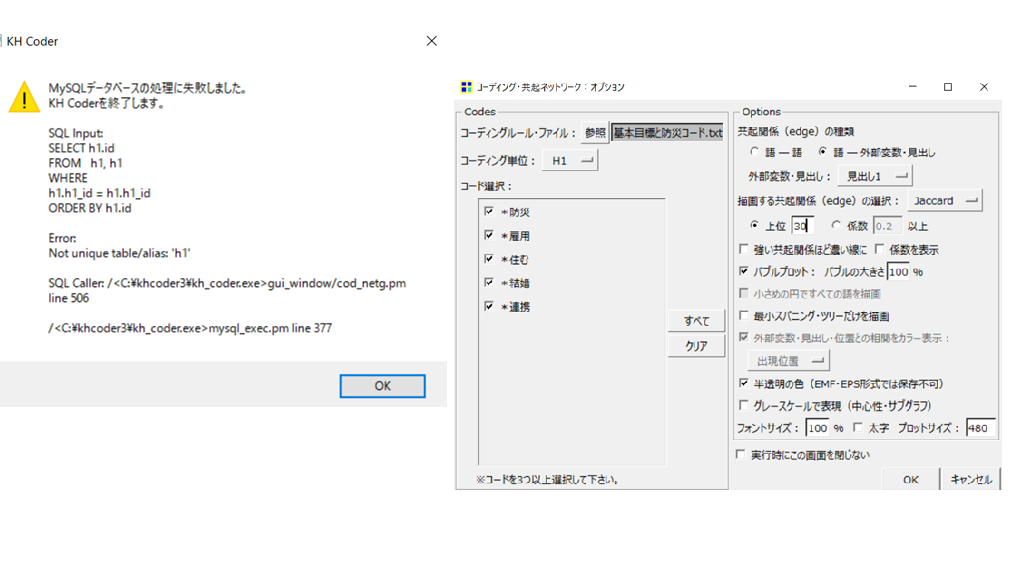Open the 外部変数・見出し 見出し1 dropdown
1024x576 pixels.
coord(875,176)
